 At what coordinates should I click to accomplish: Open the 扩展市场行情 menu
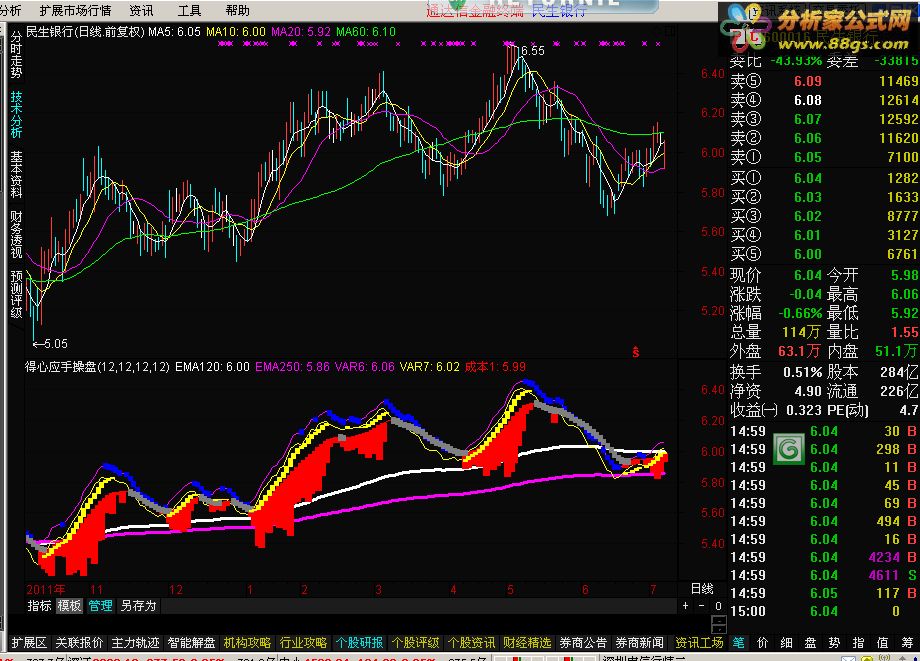pos(75,11)
